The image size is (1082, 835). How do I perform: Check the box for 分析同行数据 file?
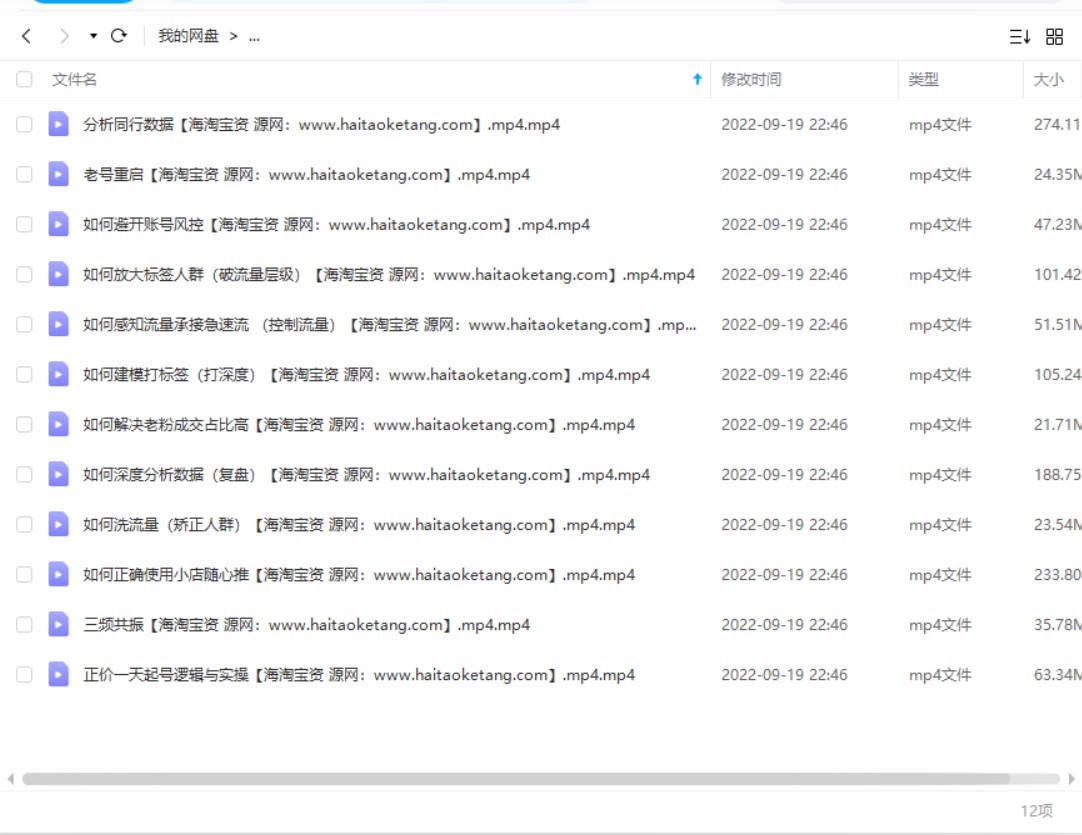tap(24, 124)
